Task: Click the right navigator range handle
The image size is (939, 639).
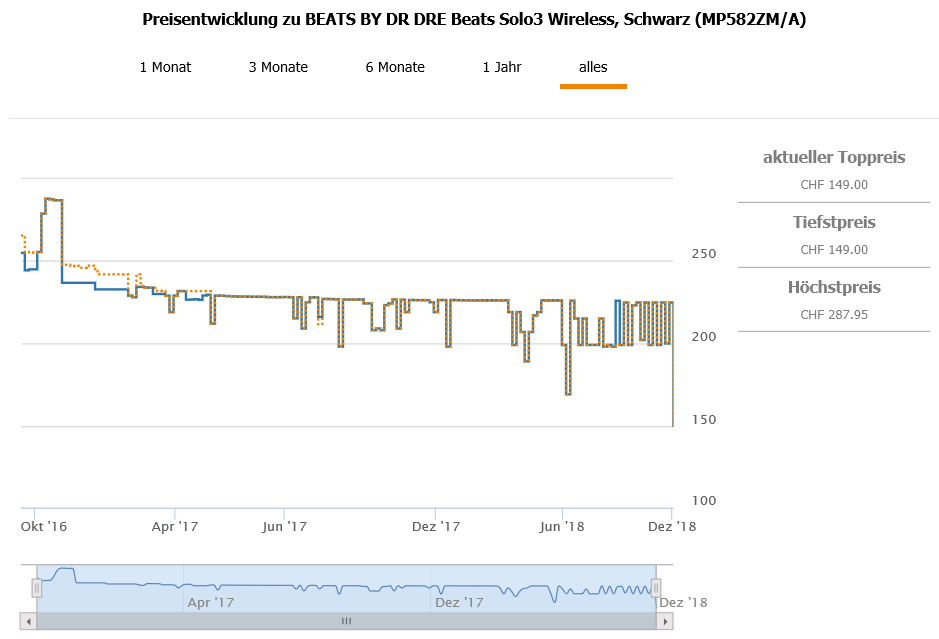Action: coord(656,588)
